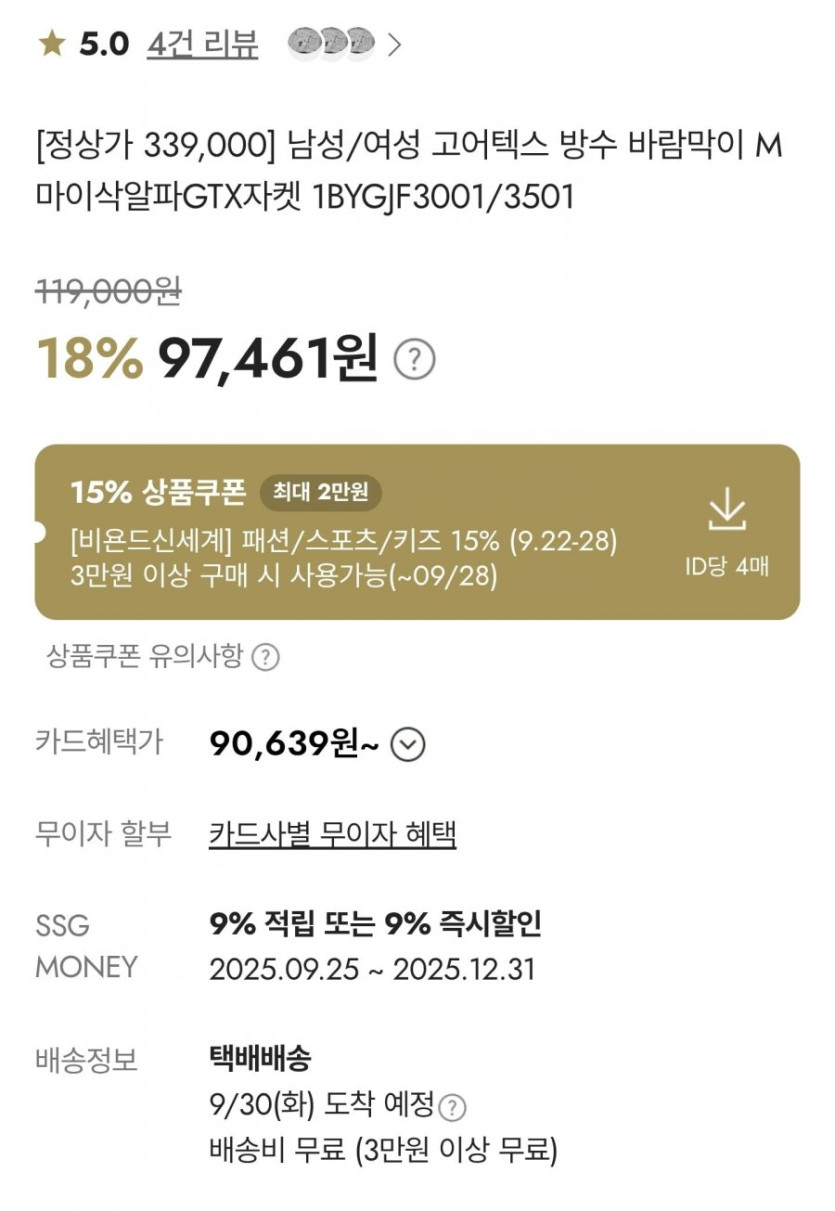This screenshot has width=835, height=1211.
Task: Expand the 카드혜택가 dropdown arrow
Action: click(408, 745)
